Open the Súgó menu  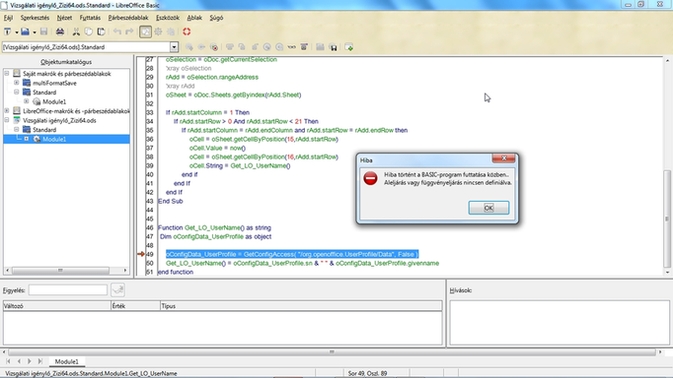(x=216, y=18)
